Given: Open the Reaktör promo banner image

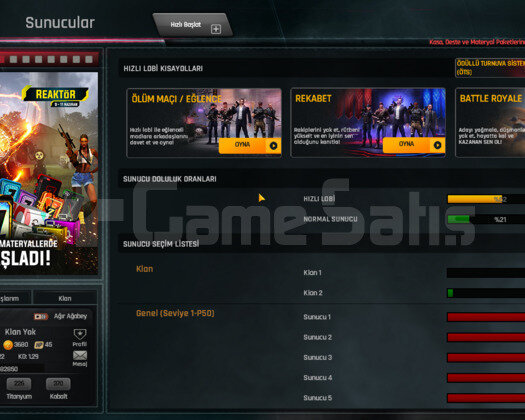Looking at the screenshot, I should pos(49,173).
